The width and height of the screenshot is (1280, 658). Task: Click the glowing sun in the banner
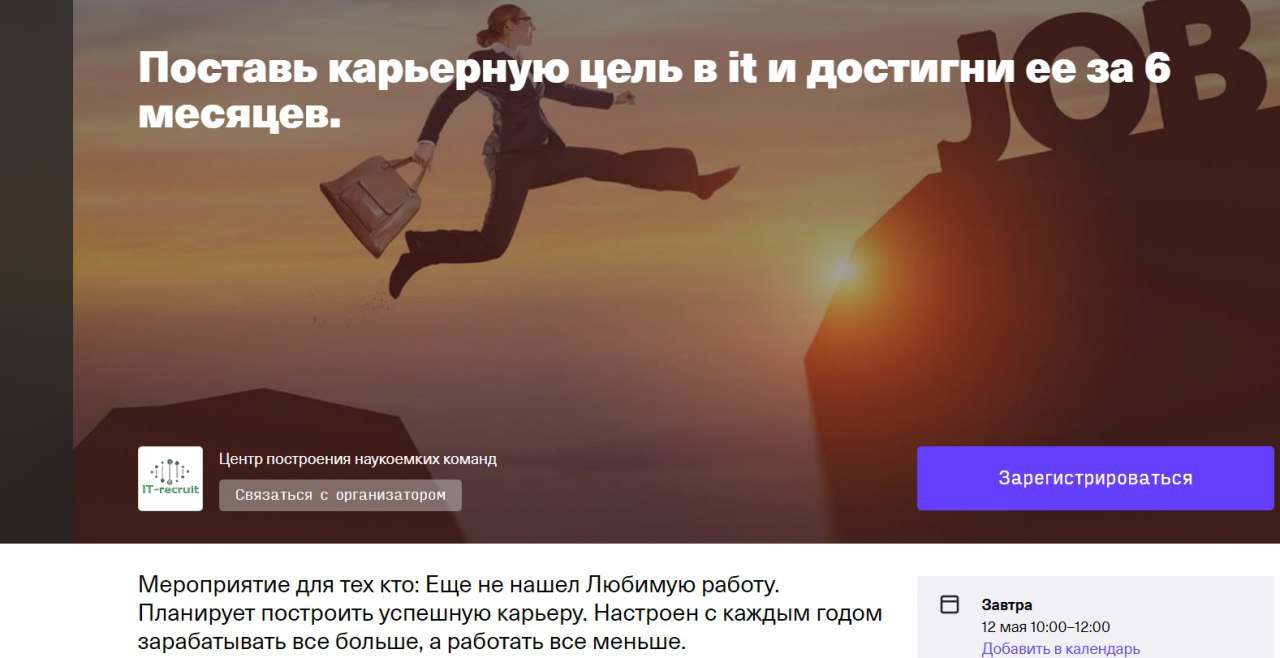tap(842, 268)
